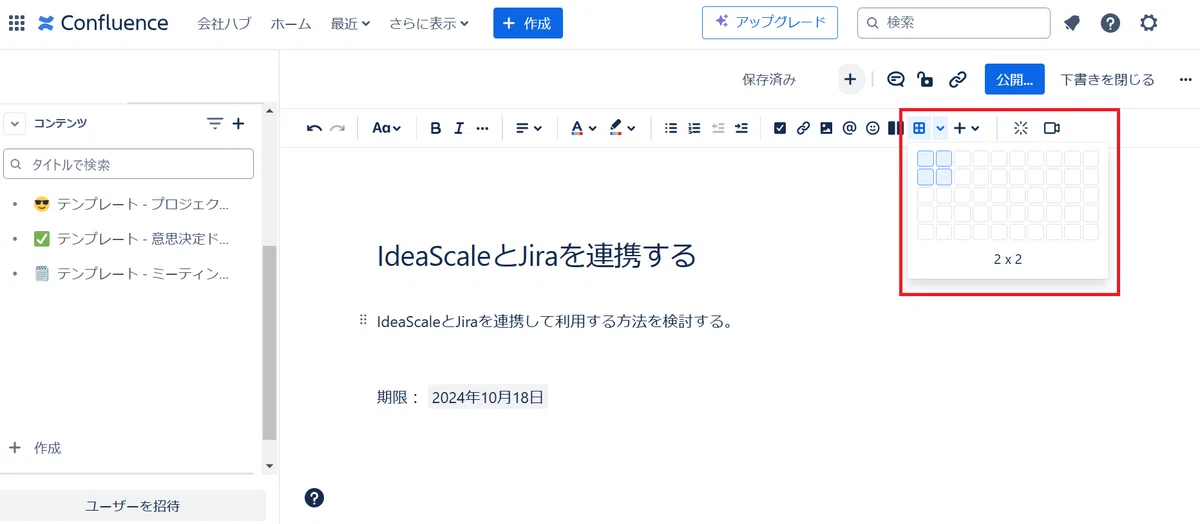The image size is (1200, 524).
Task: Open the emoji picker
Action: point(873,128)
